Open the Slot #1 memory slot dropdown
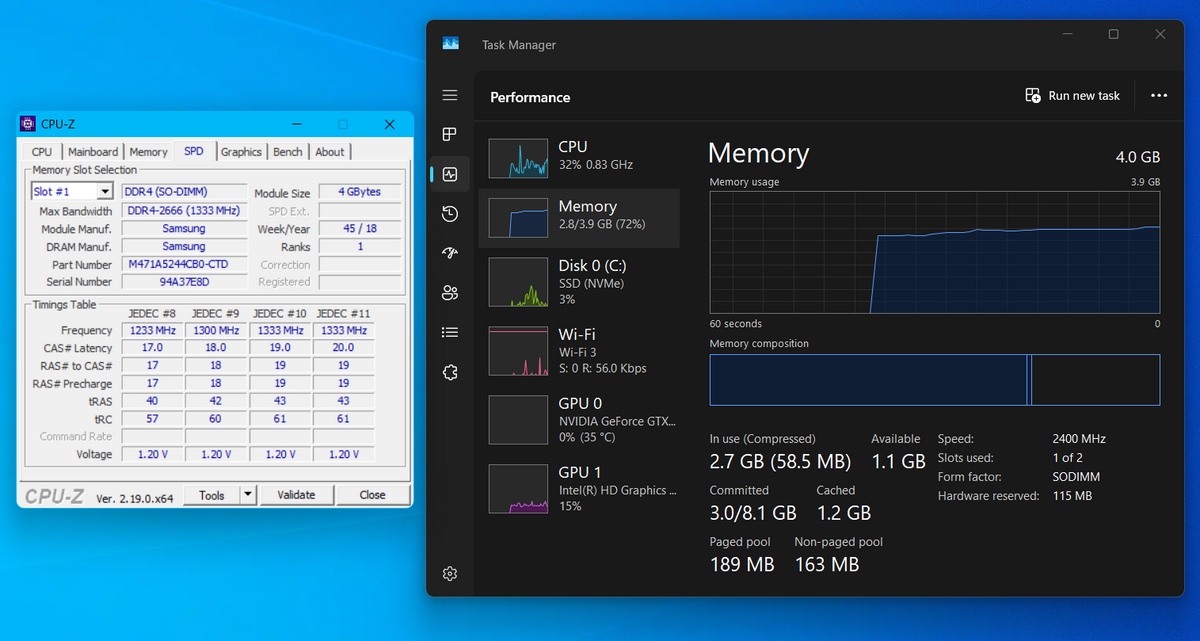This screenshot has width=1200, height=641. tap(72, 192)
